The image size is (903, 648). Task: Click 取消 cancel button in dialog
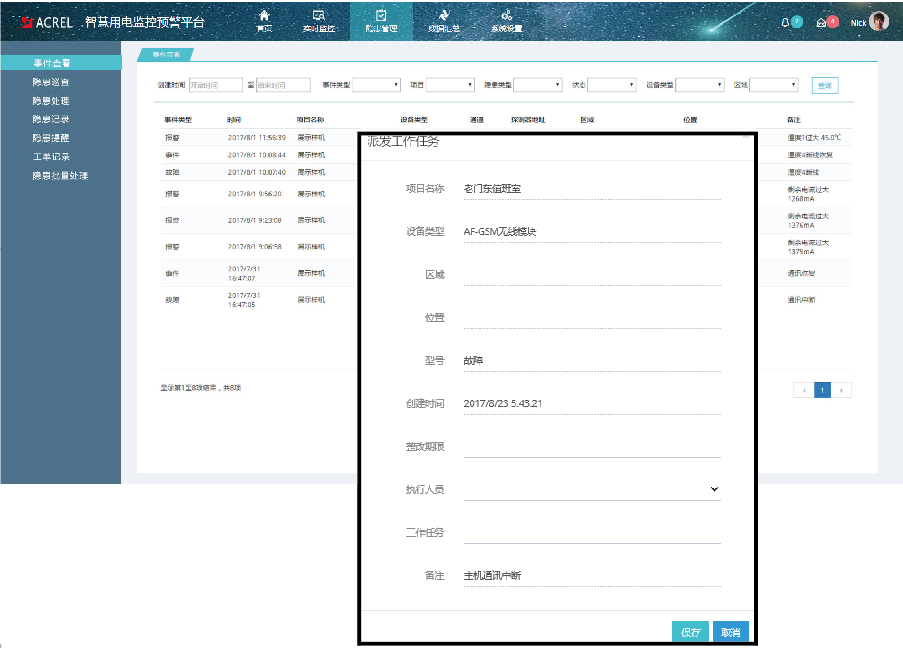tap(730, 632)
